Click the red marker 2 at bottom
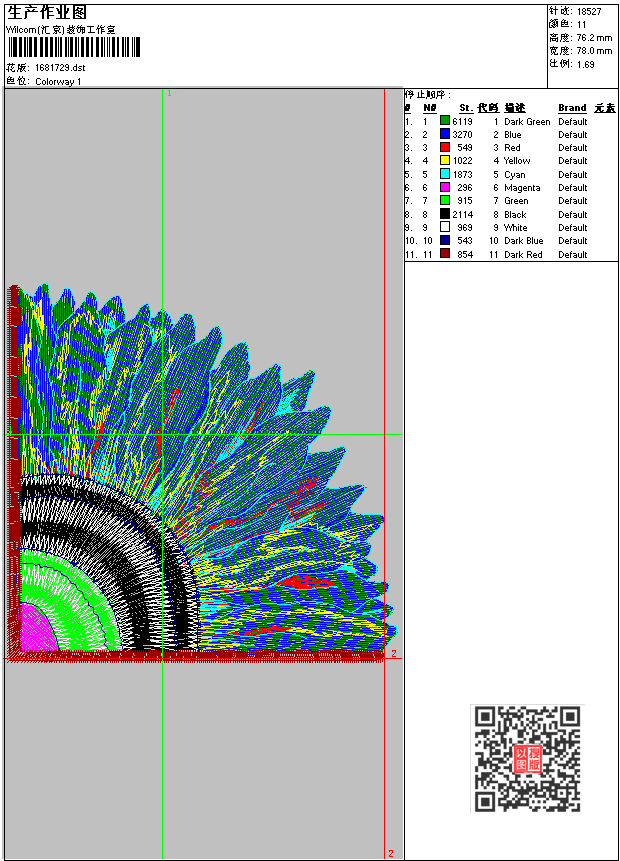Viewport: 620px width, 861px height. click(390, 853)
